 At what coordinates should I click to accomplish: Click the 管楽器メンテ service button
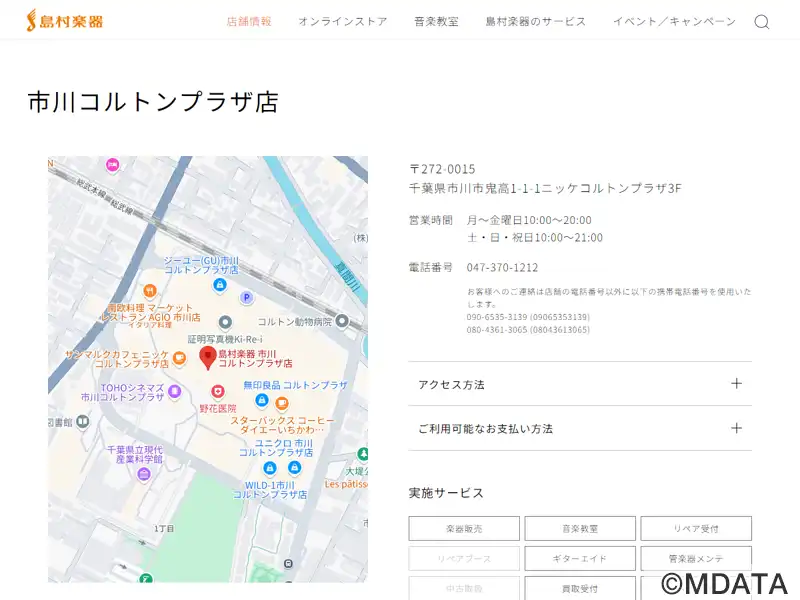pos(696,559)
